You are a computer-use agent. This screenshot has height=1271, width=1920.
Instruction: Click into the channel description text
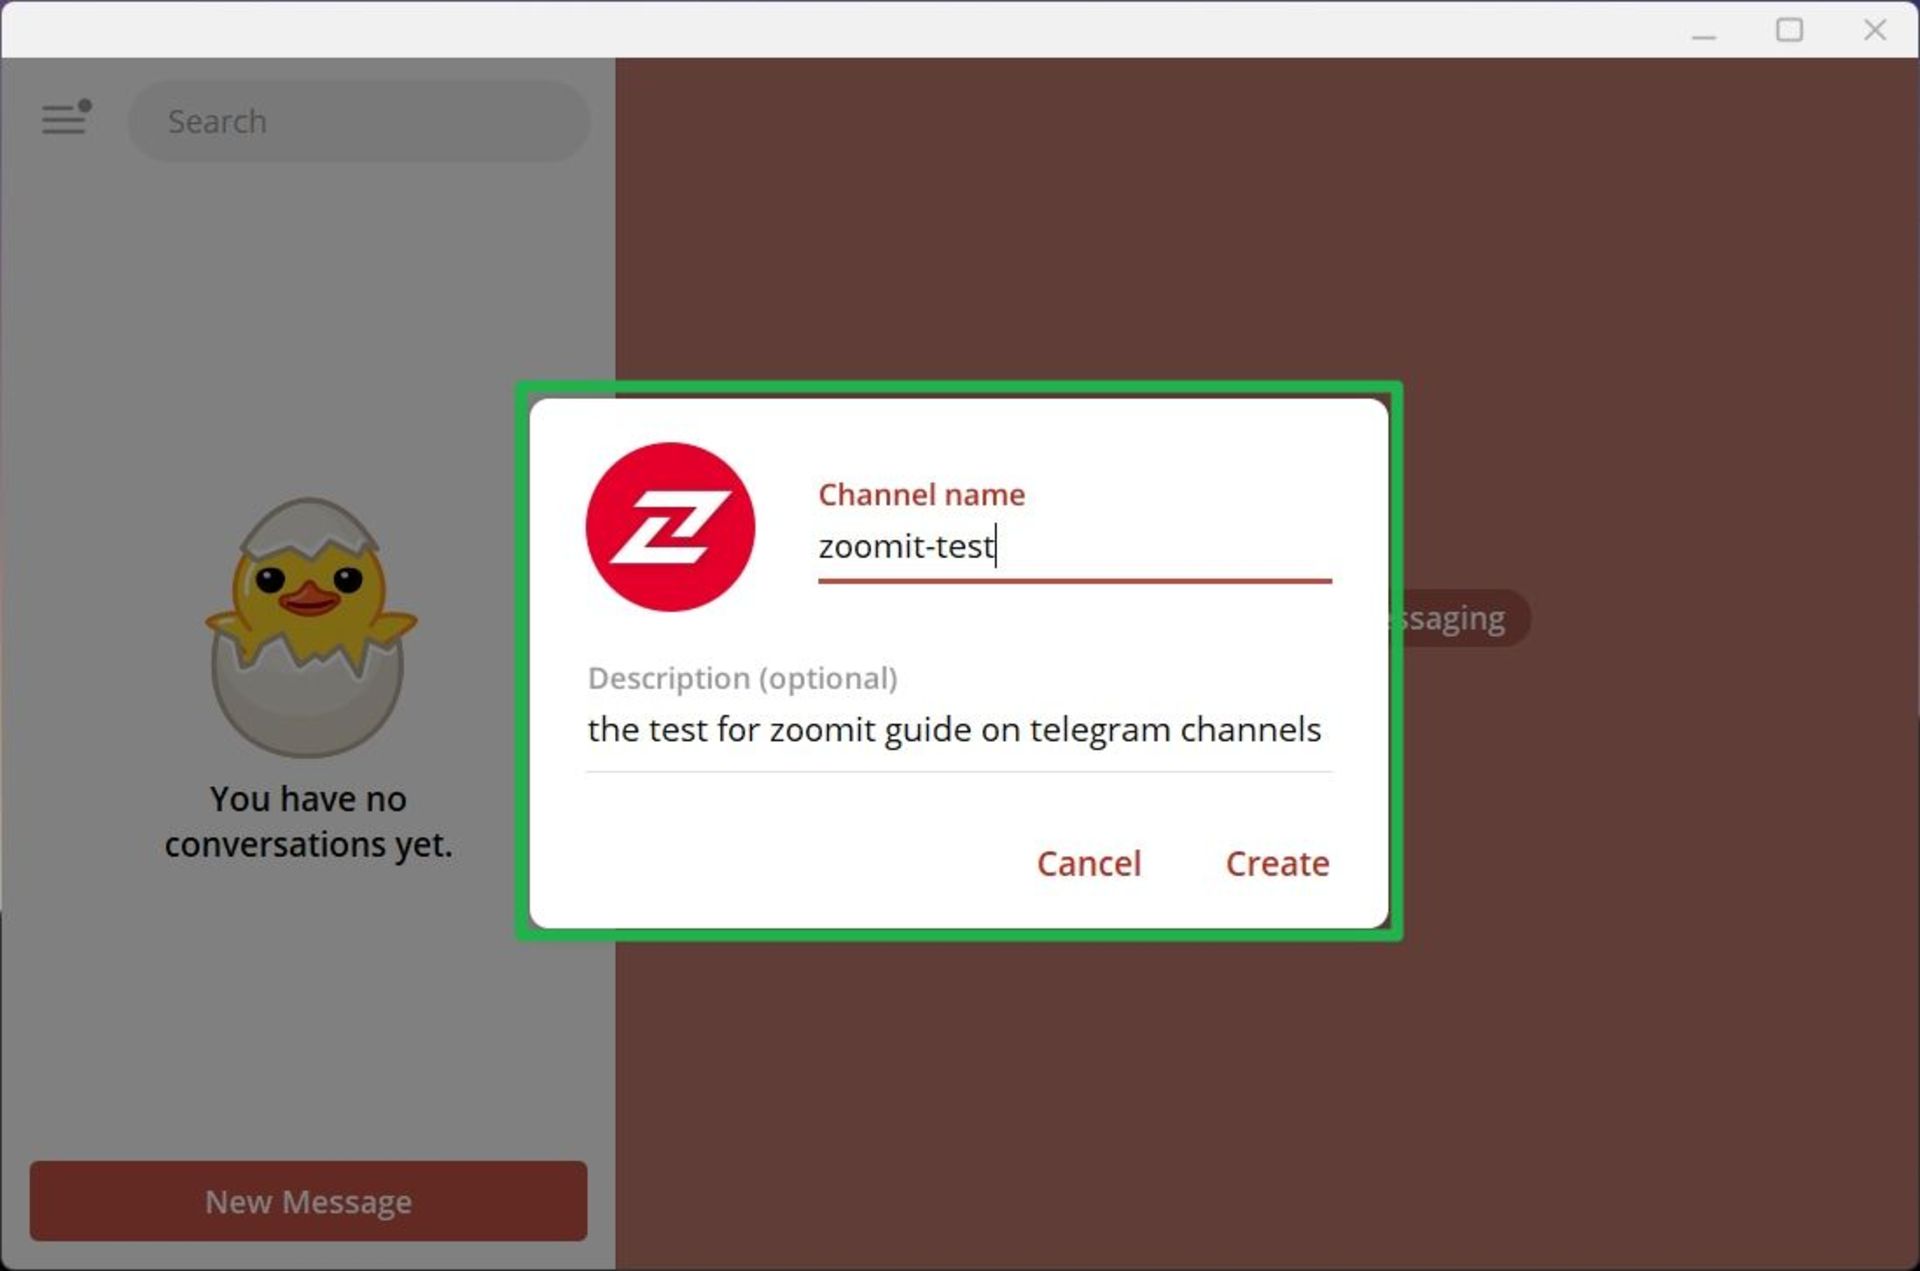[954, 730]
